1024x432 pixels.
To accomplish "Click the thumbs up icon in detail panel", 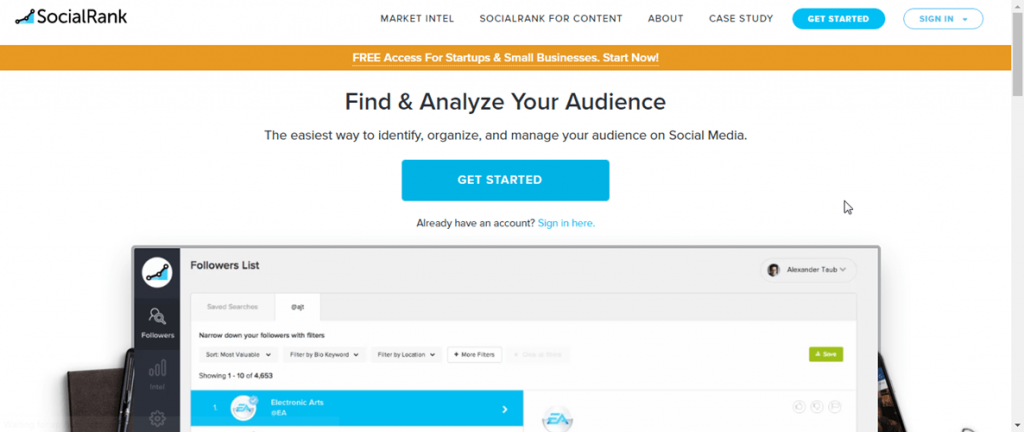I will (x=799, y=407).
